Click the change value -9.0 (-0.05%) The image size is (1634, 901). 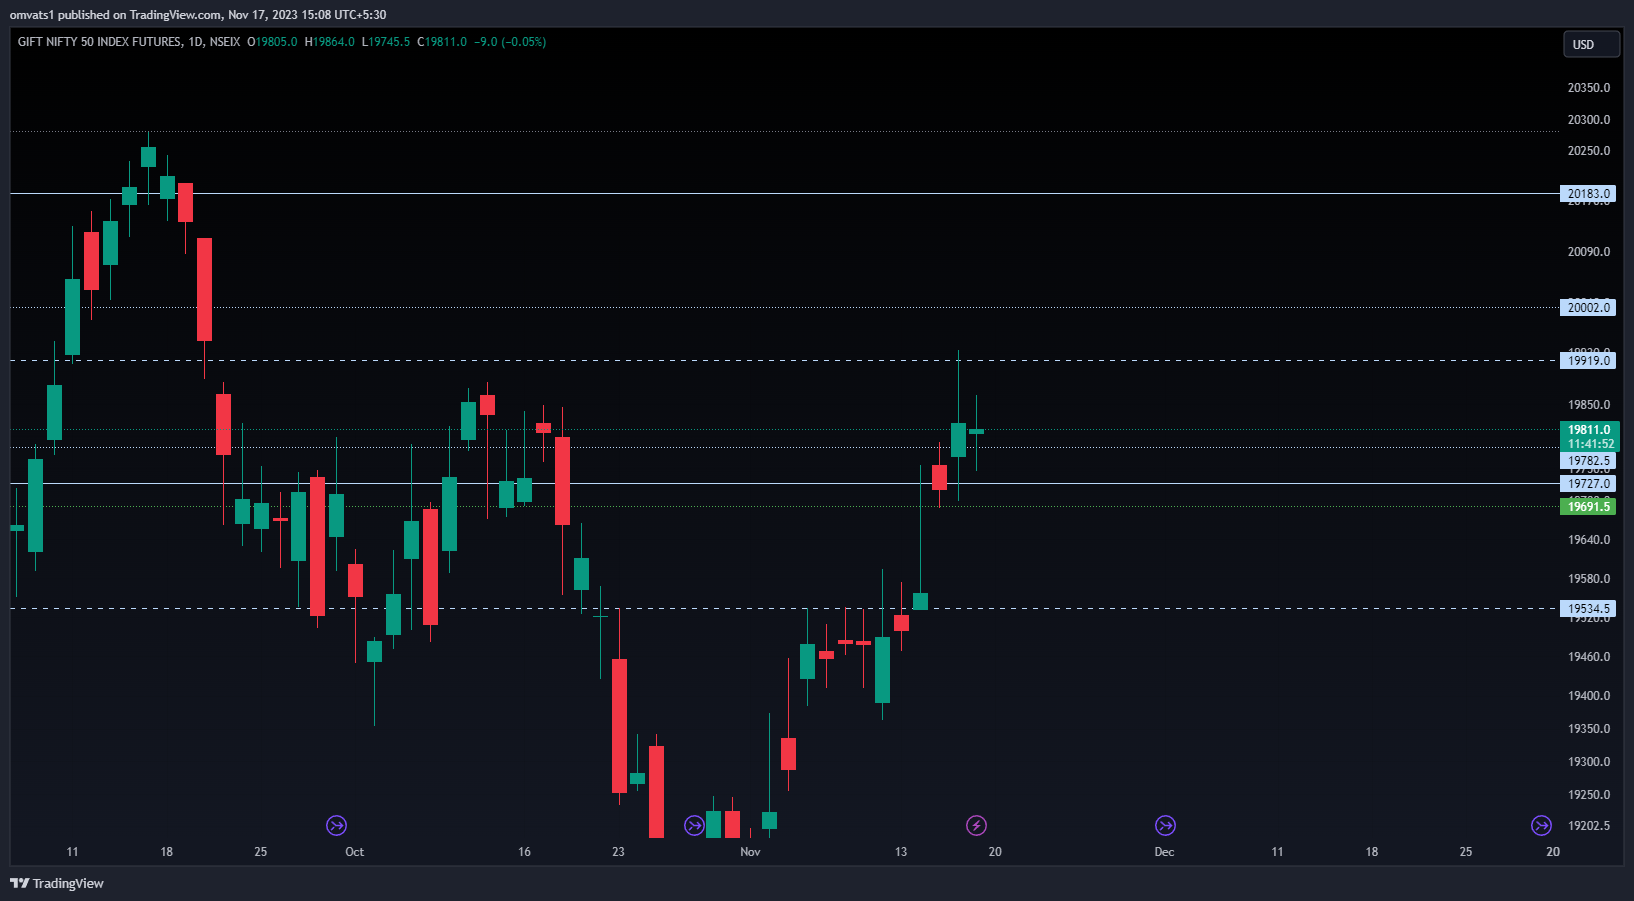(x=510, y=42)
